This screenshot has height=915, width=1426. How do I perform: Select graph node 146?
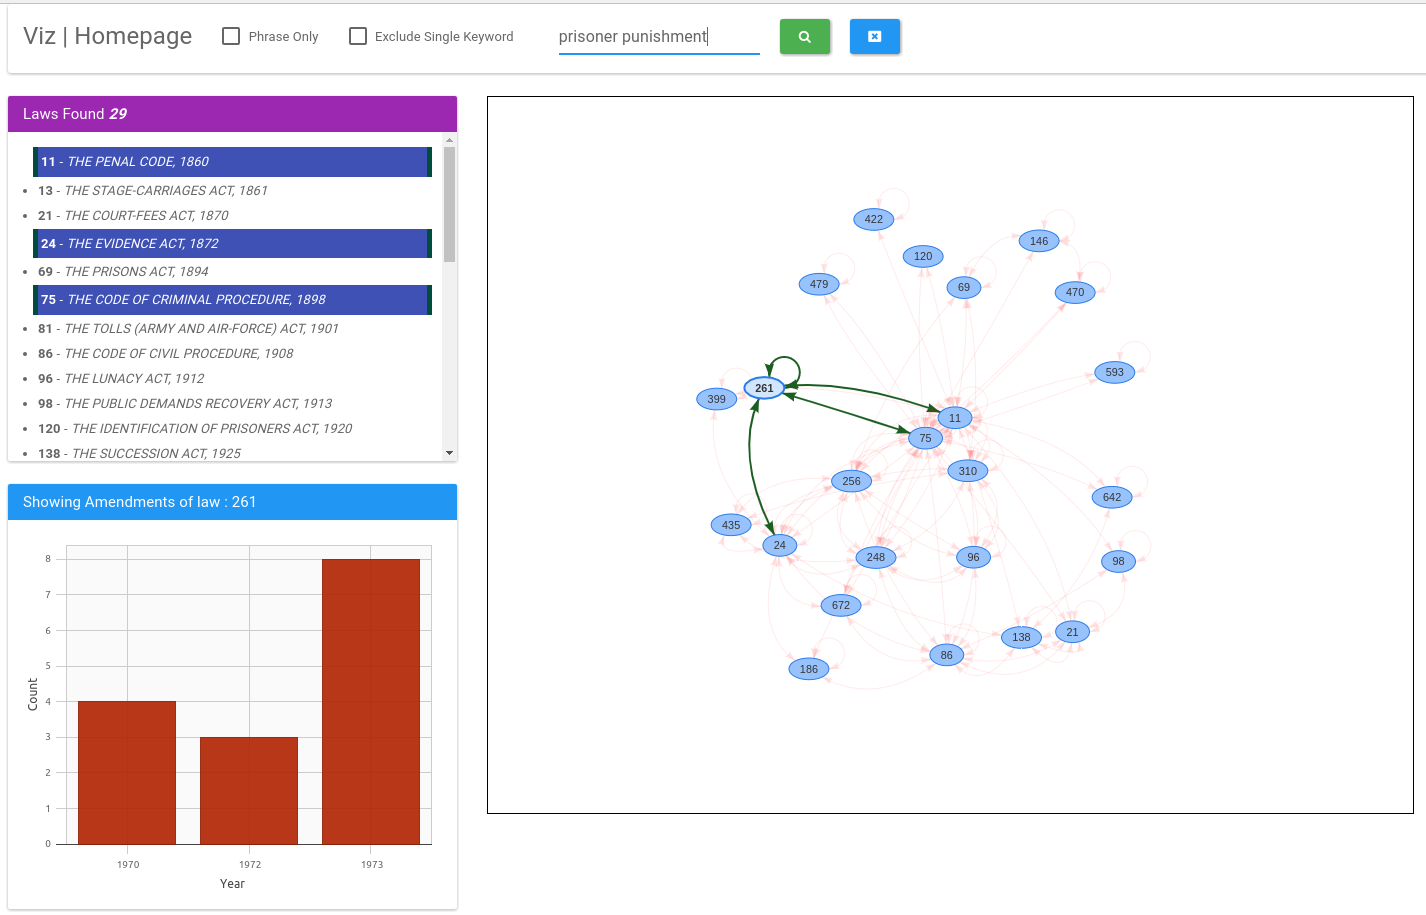pyautogui.click(x=1039, y=241)
